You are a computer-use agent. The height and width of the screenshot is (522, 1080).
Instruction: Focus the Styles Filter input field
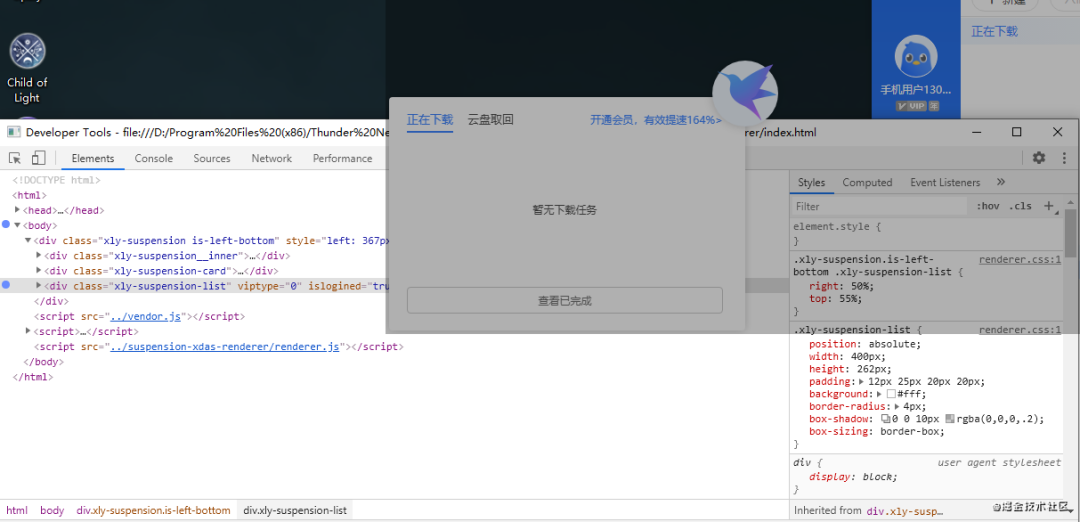[880, 207]
